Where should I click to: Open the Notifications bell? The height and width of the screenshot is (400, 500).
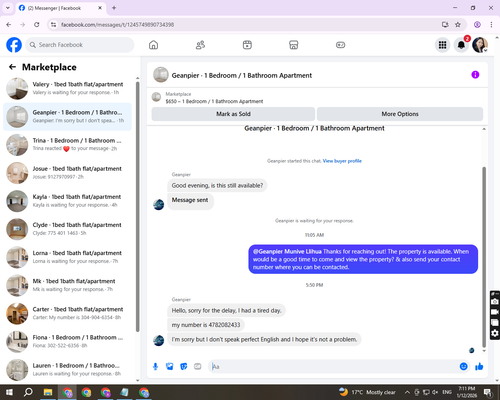coord(461,45)
